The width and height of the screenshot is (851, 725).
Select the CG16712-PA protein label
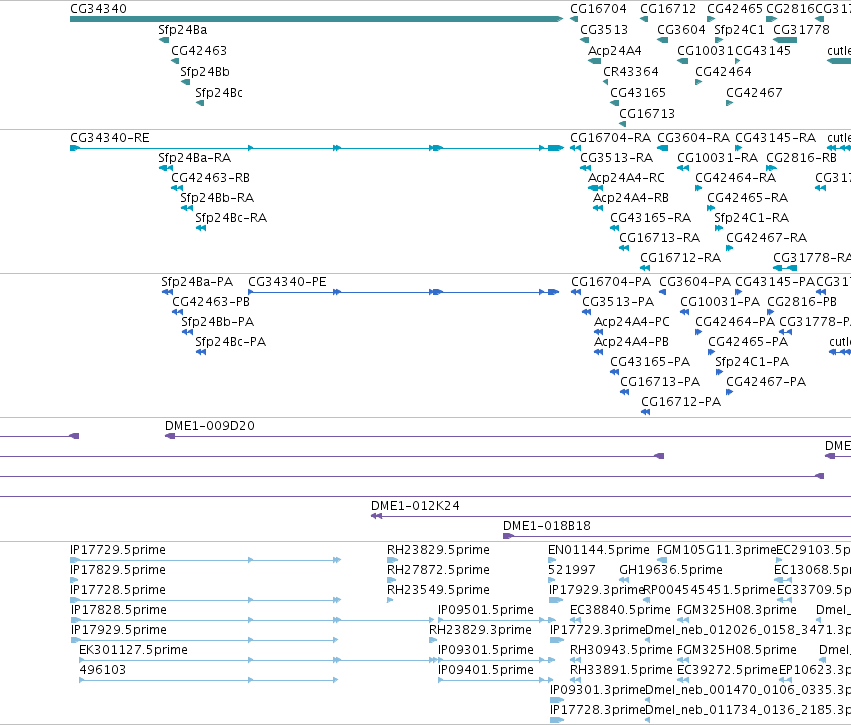tap(681, 403)
